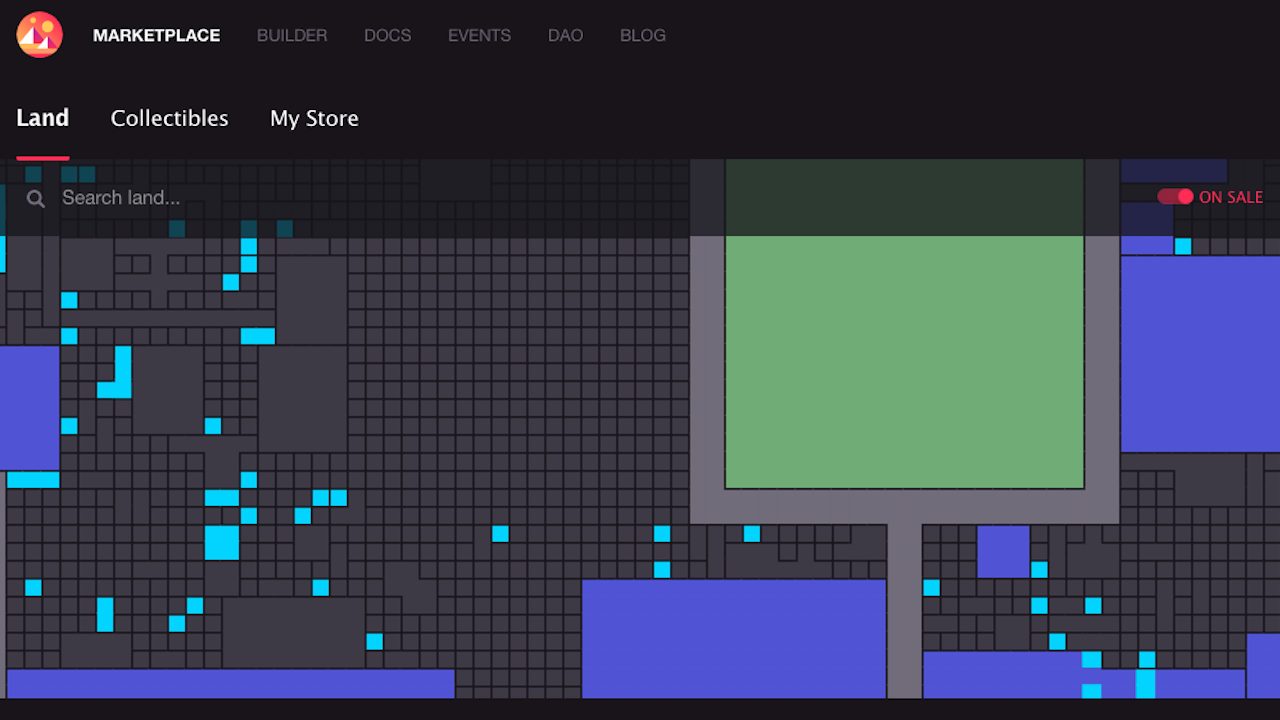
Task: Select the long purple district at bottom-left
Action: point(230,683)
